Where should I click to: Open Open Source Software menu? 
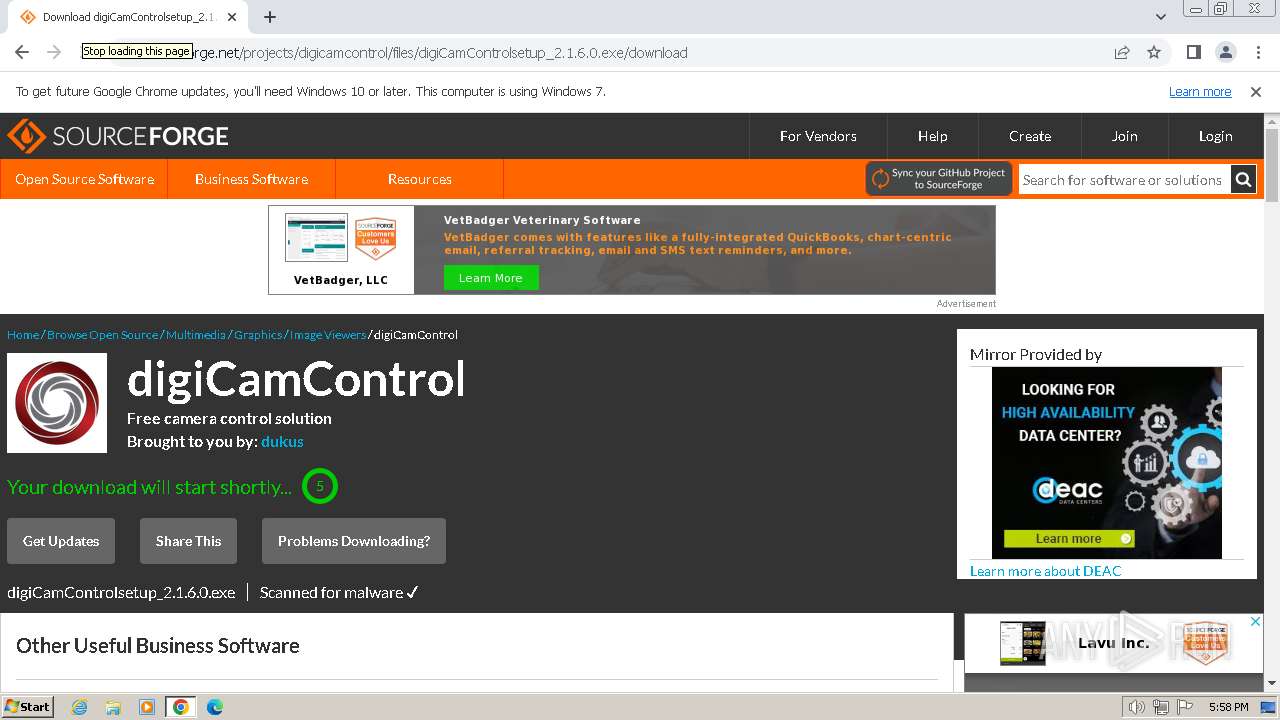tap(84, 179)
